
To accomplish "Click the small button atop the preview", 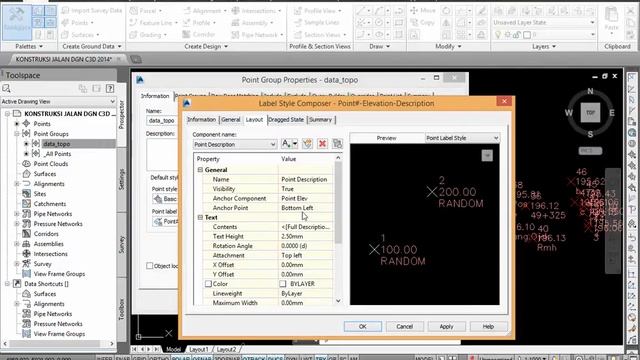I will coord(487,155).
